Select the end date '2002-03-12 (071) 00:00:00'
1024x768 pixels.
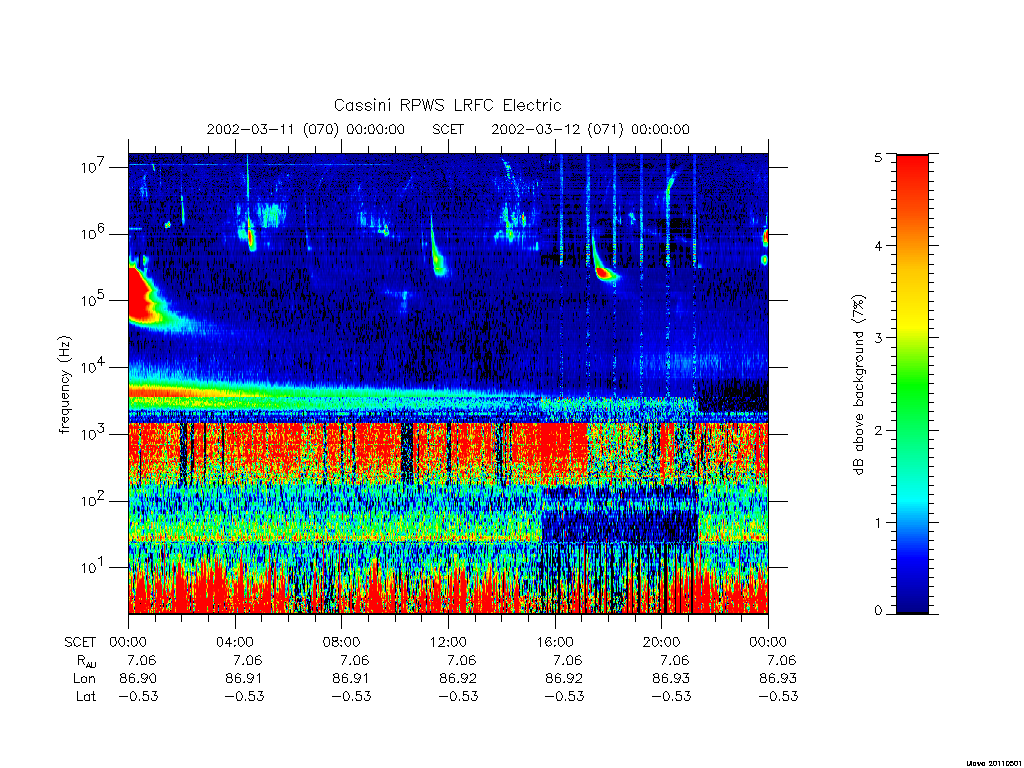pos(590,129)
